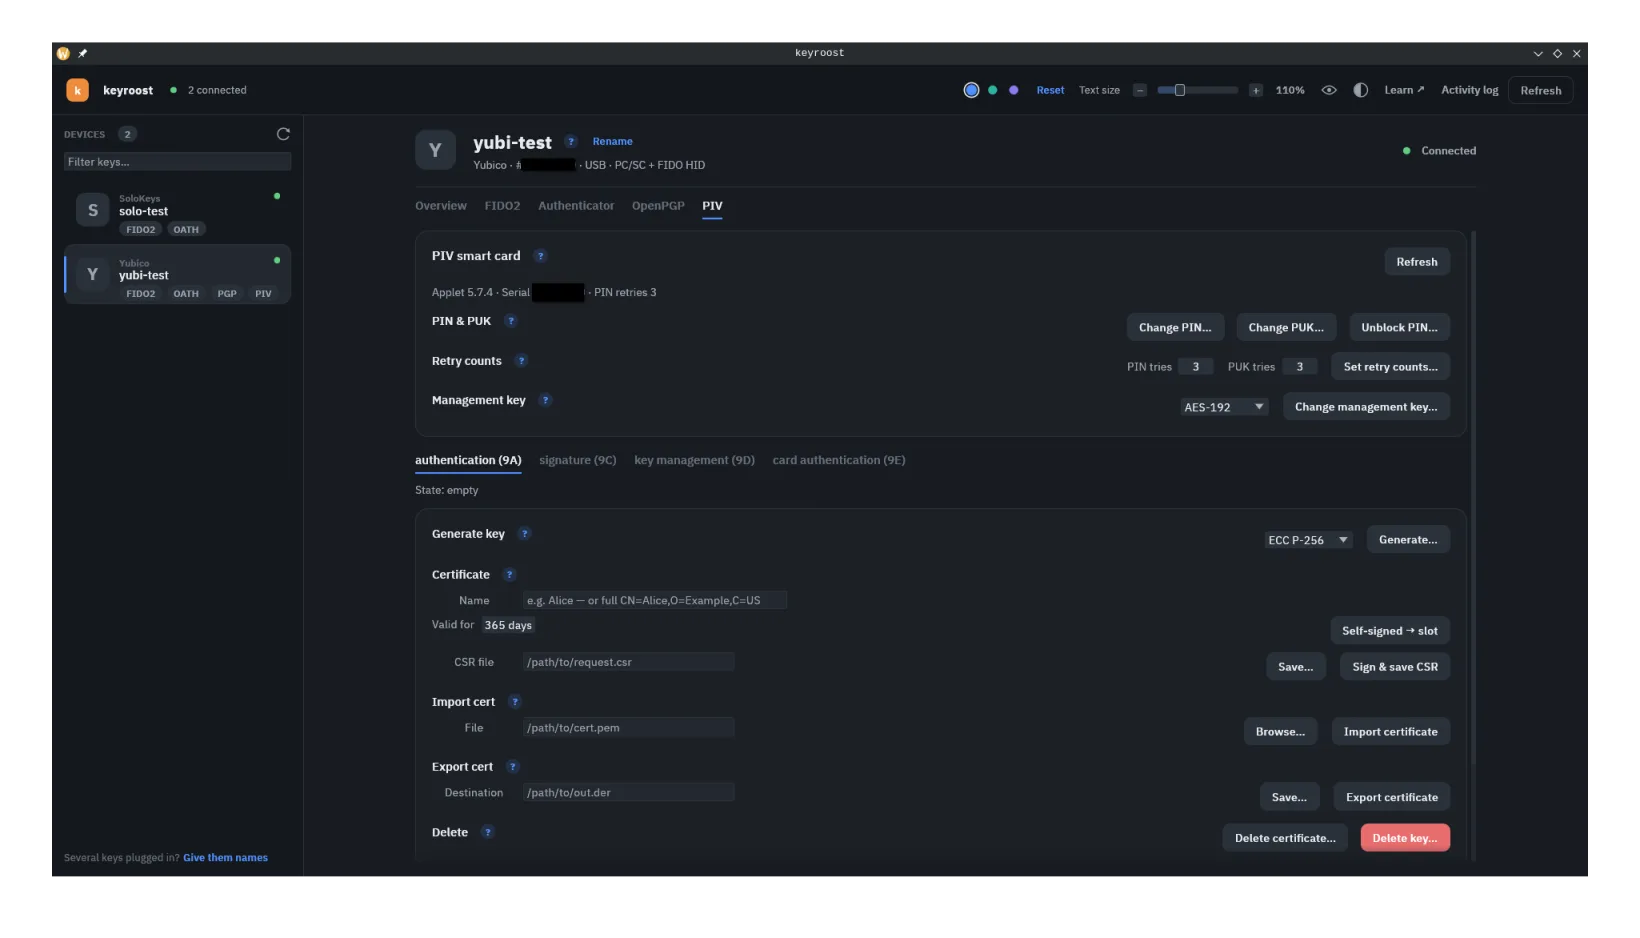Click the PGP badge under yubi-test
This screenshot has height=938, width=1640.
pyautogui.click(x=227, y=294)
